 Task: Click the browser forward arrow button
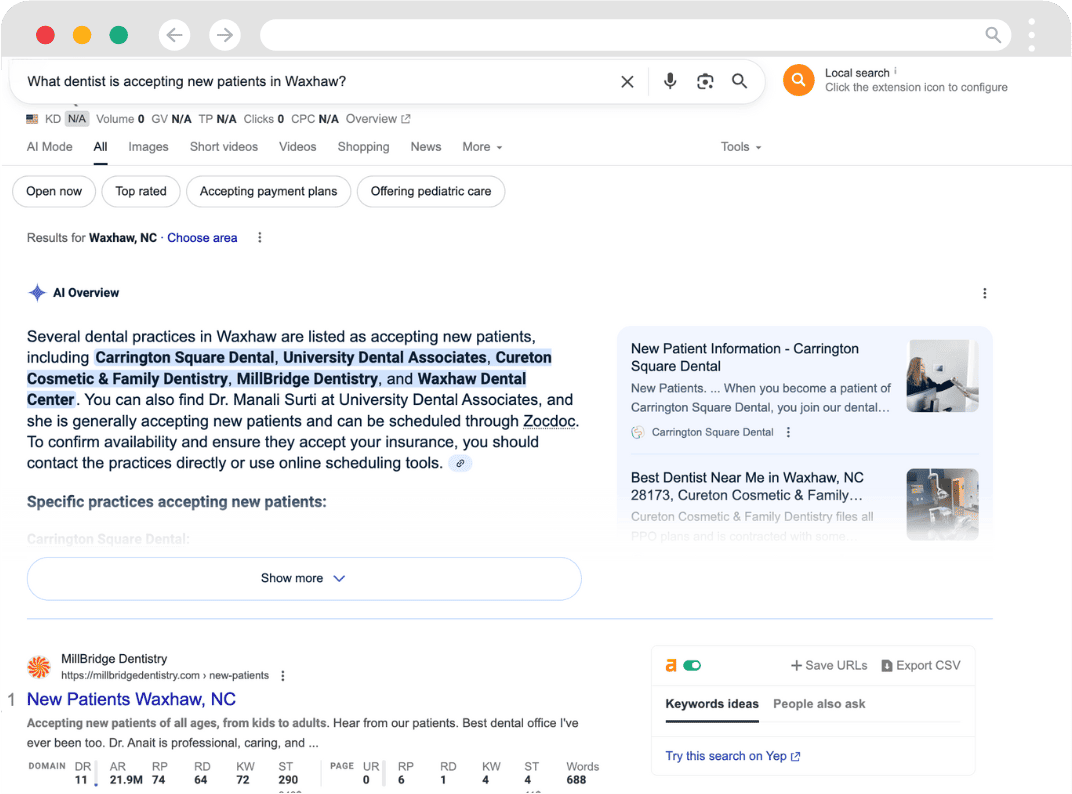pos(225,36)
